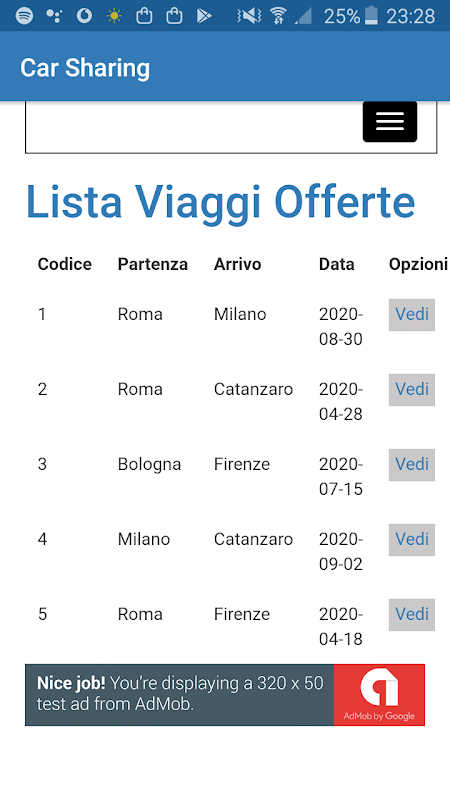Click Vedi for trip code 2
This screenshot has width=450, height=800.
412,389
